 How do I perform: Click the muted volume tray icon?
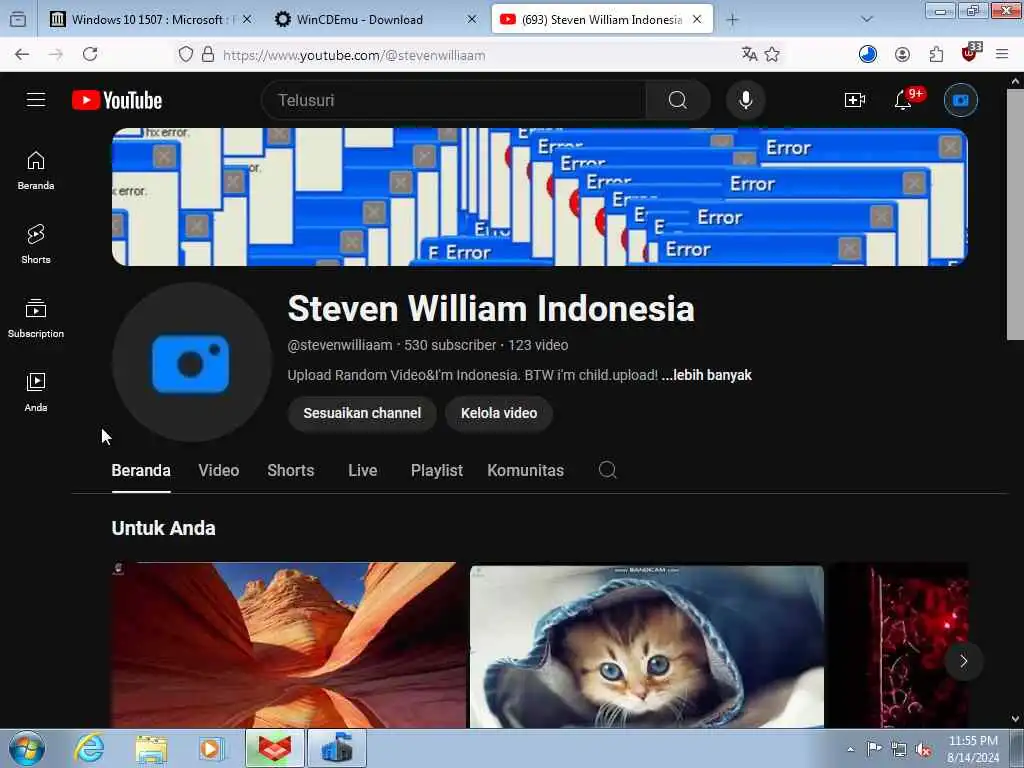point(923,750)
